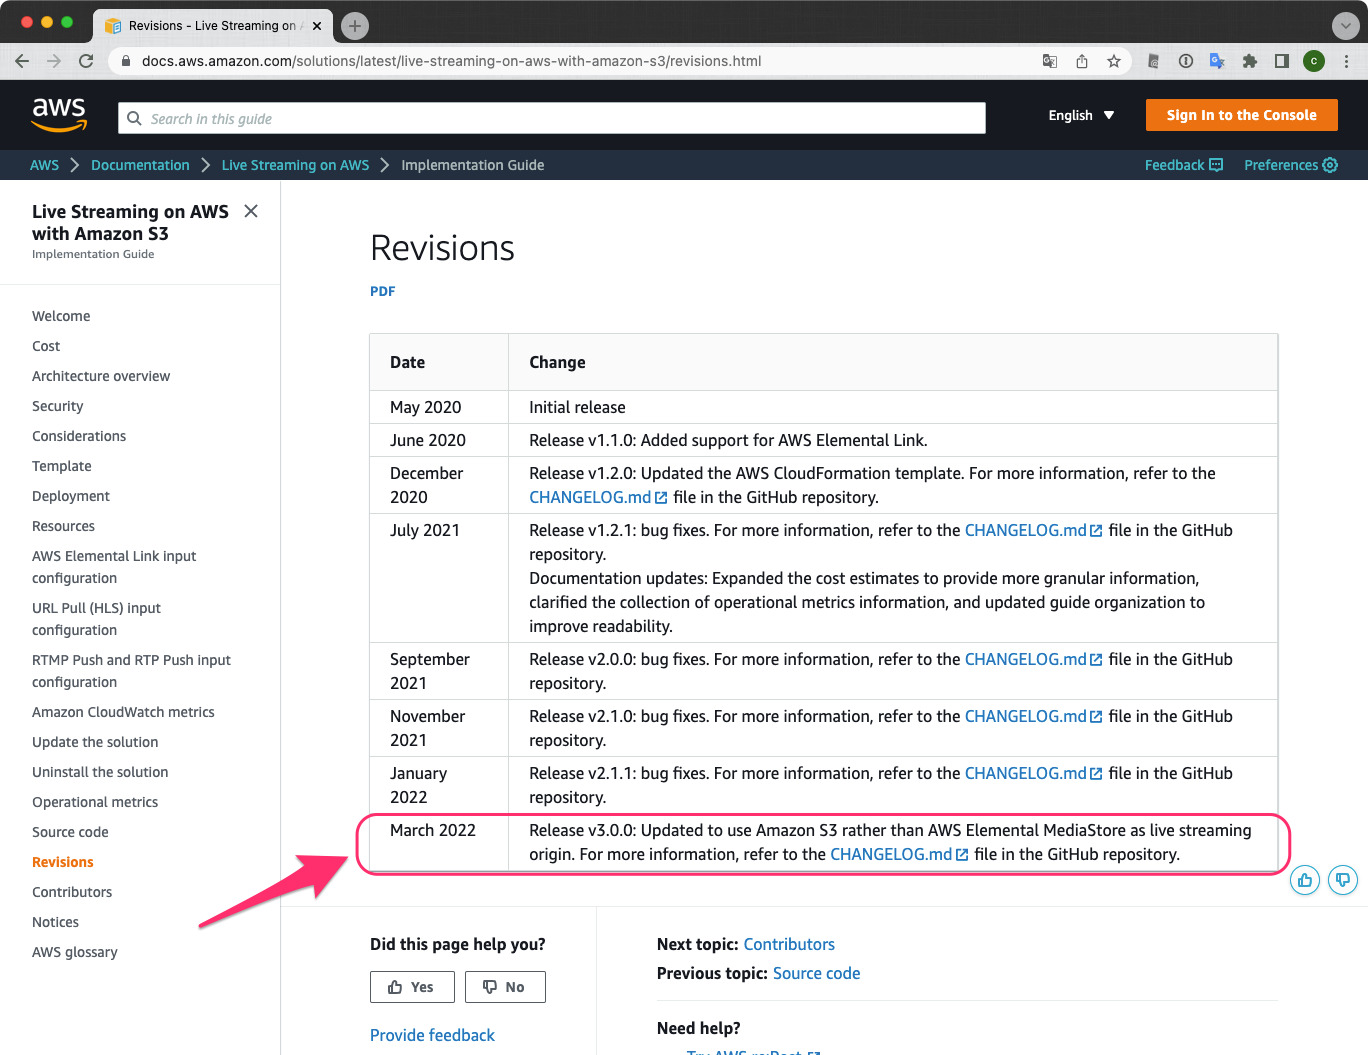
Task: Select Architecture overview in sidebar
Action: coord(101,376)
